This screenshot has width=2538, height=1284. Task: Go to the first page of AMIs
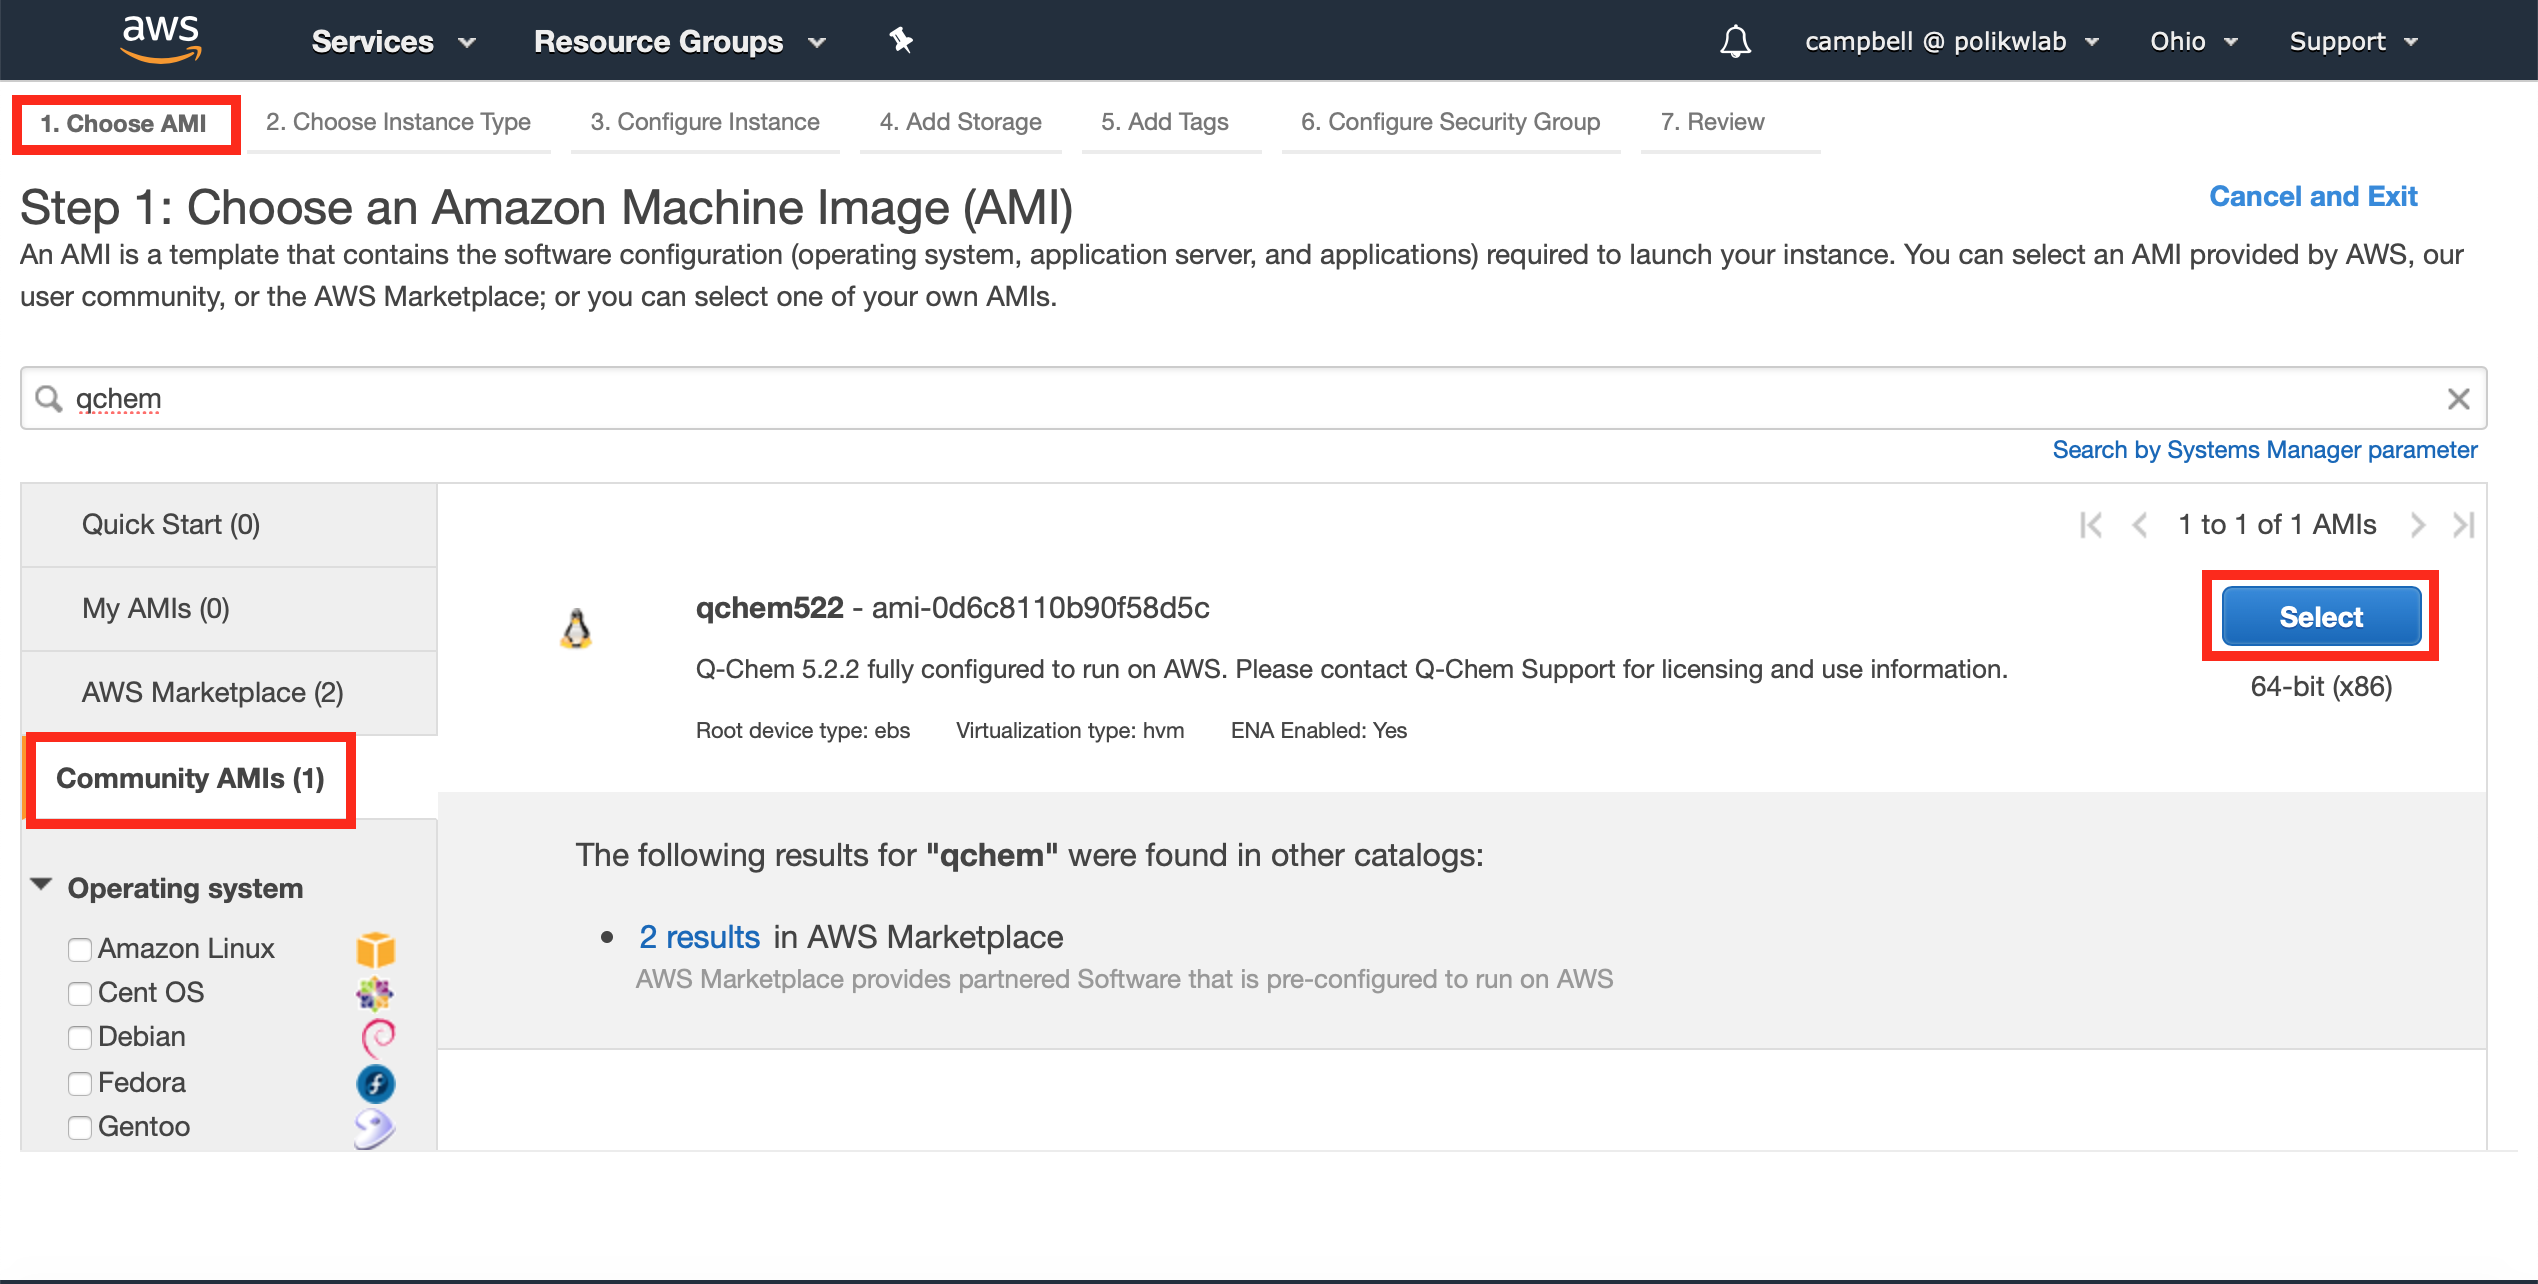2090,524
